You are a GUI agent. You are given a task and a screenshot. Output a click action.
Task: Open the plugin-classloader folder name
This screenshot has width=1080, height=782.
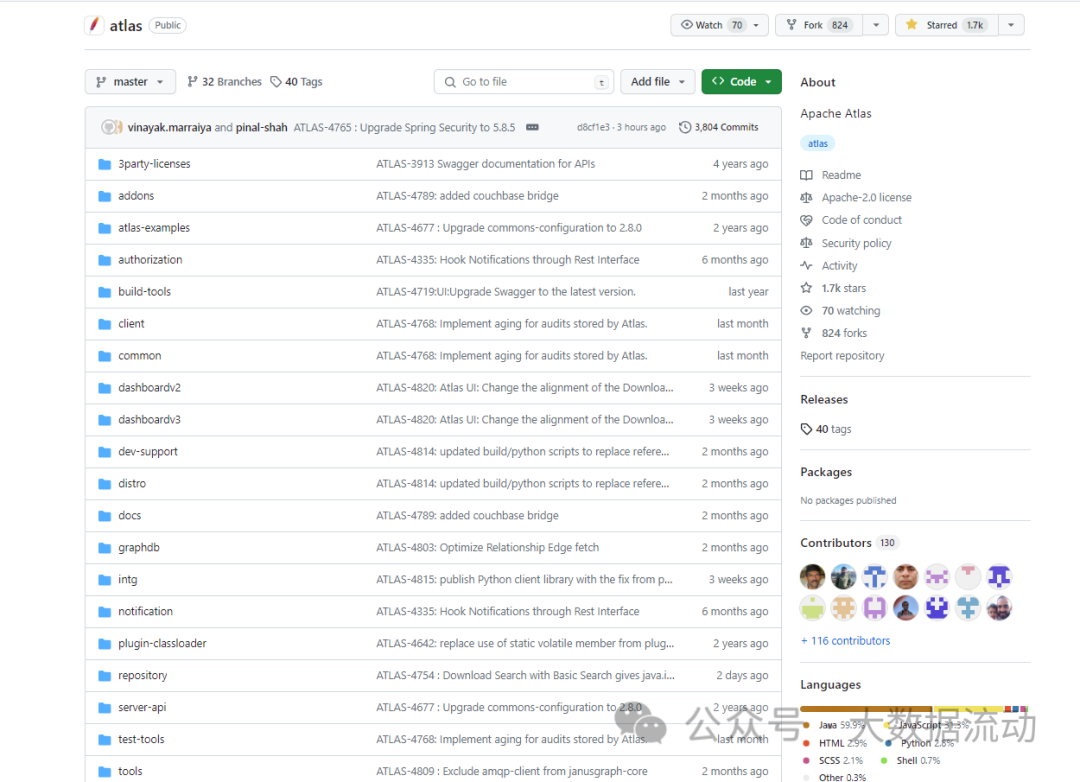tap(162, 644)
